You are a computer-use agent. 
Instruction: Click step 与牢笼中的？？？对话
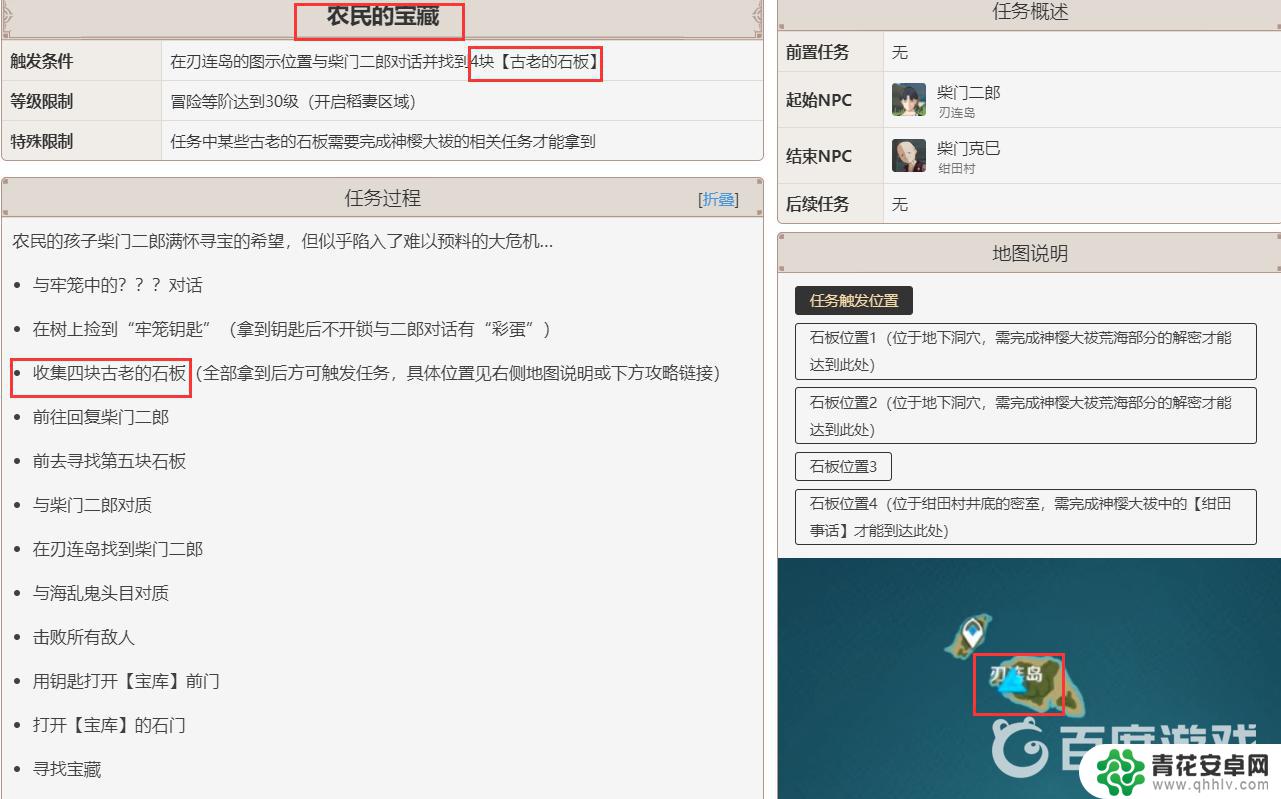pos(117,286)
